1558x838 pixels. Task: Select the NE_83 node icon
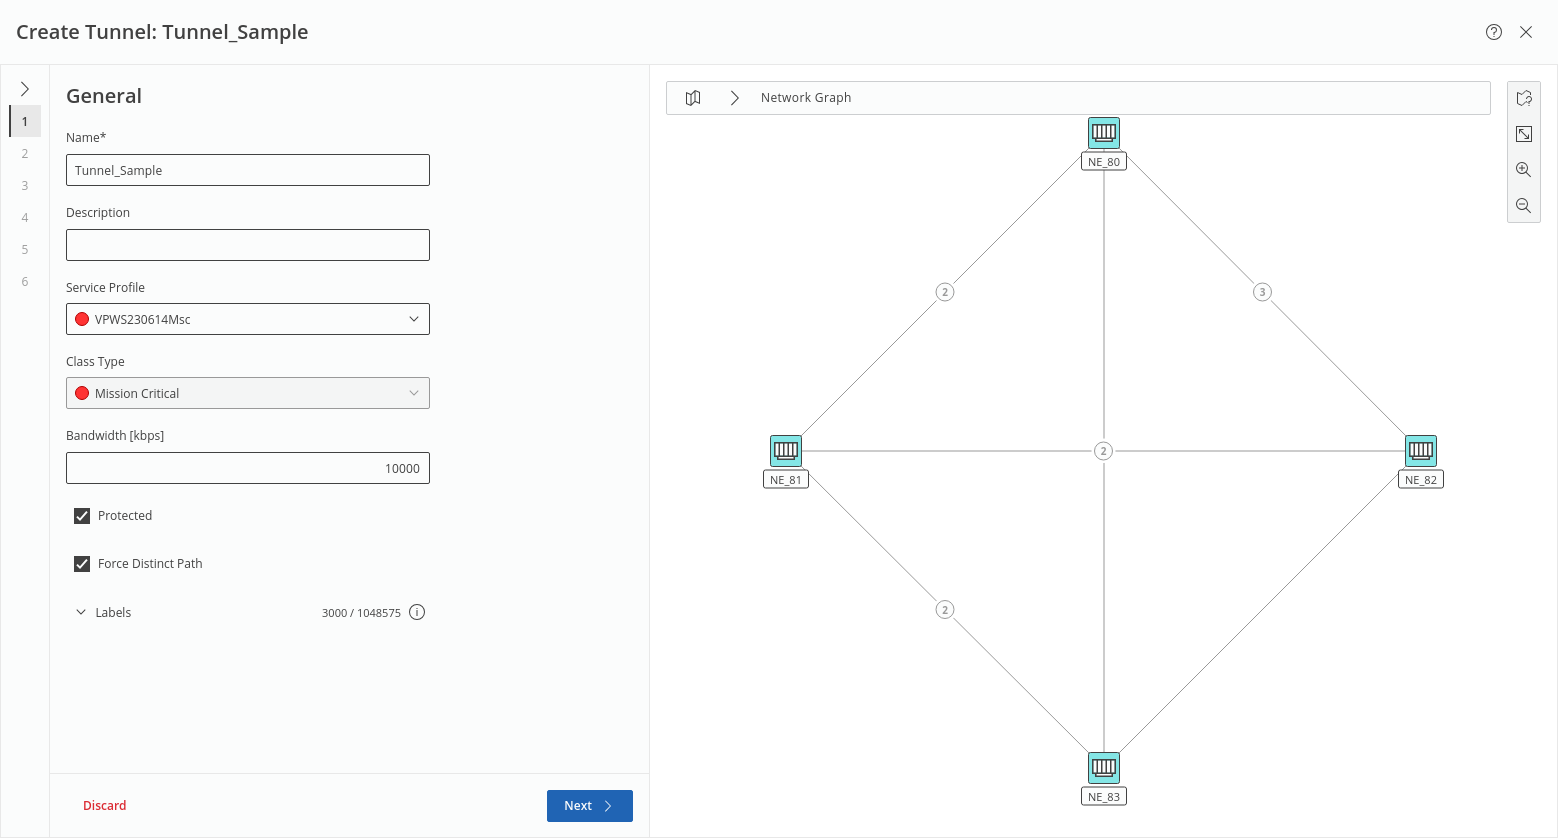point(1103,768)
